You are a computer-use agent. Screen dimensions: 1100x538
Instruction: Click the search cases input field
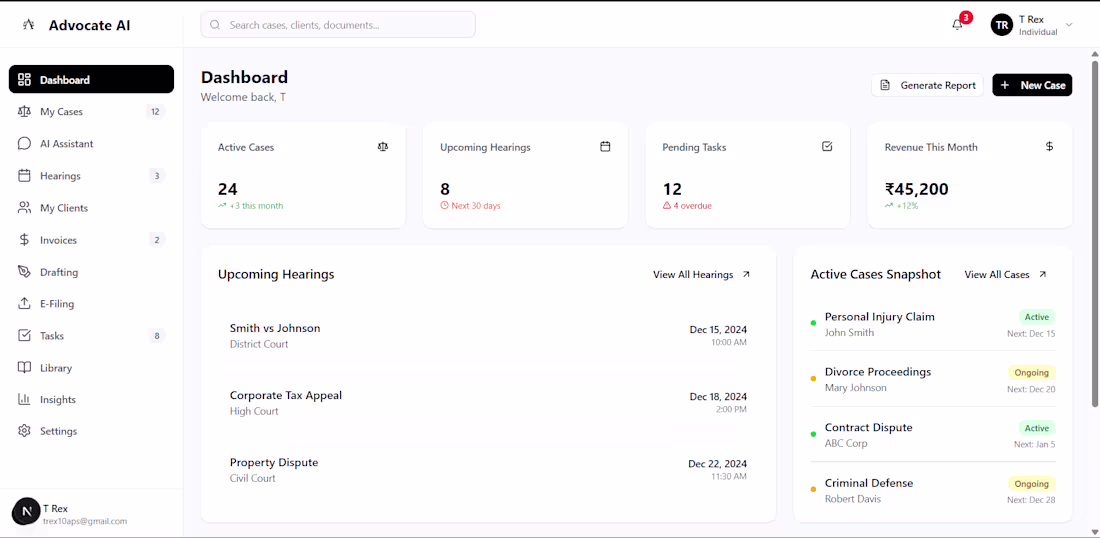click(x=338, y=25)
